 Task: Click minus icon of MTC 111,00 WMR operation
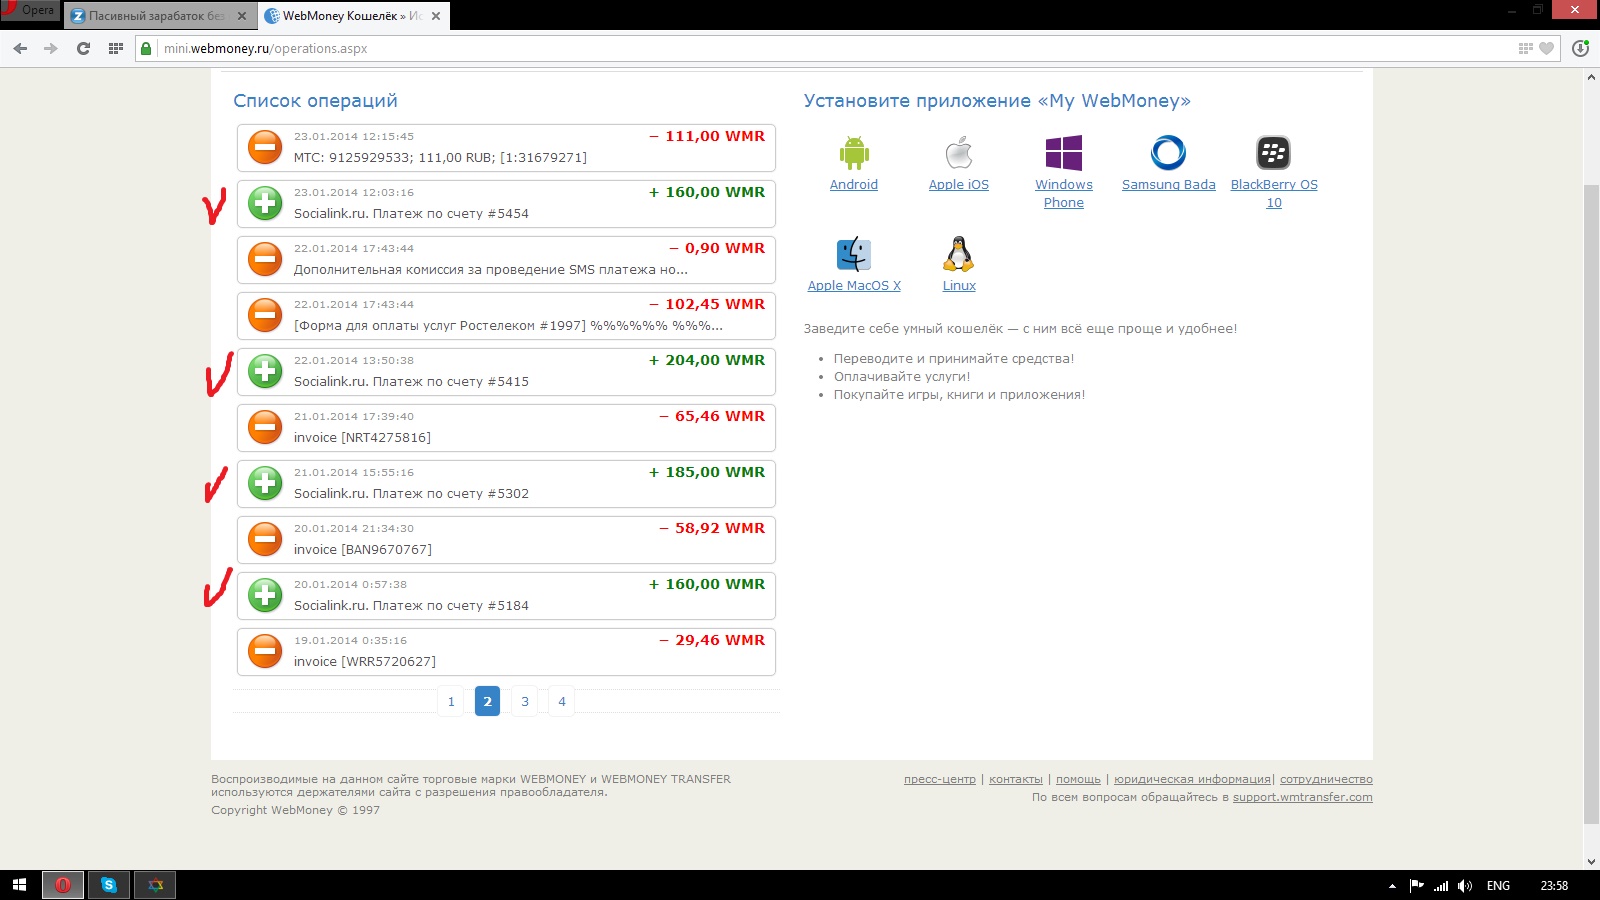(x=265, y=147)
